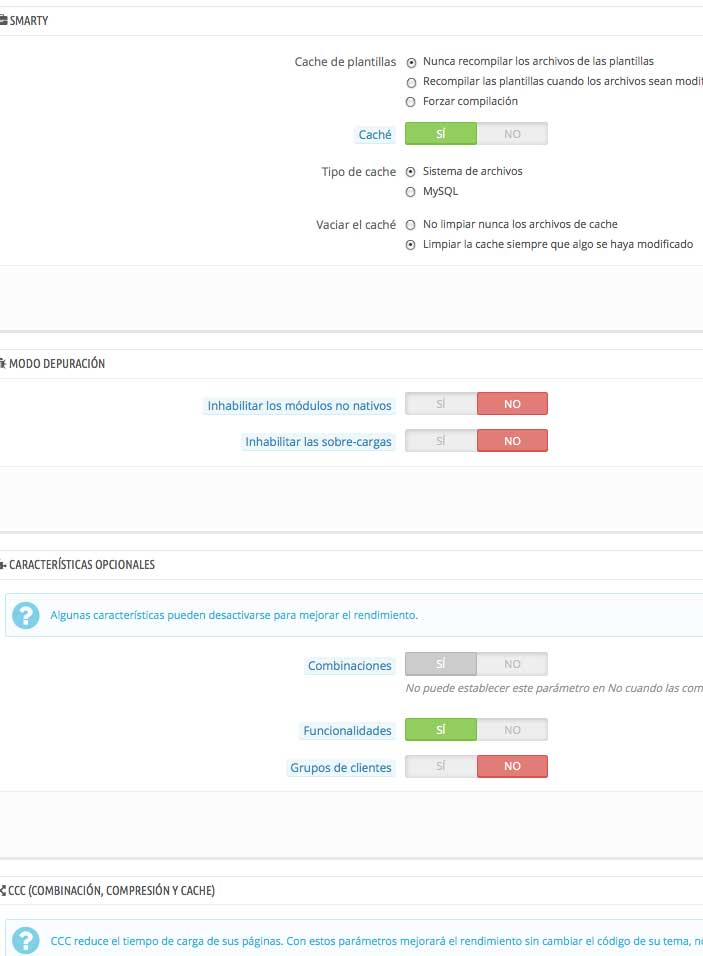Click the Smarty section briefcase icon
Viewport: 703px width, 956px height.
point(3,20)
